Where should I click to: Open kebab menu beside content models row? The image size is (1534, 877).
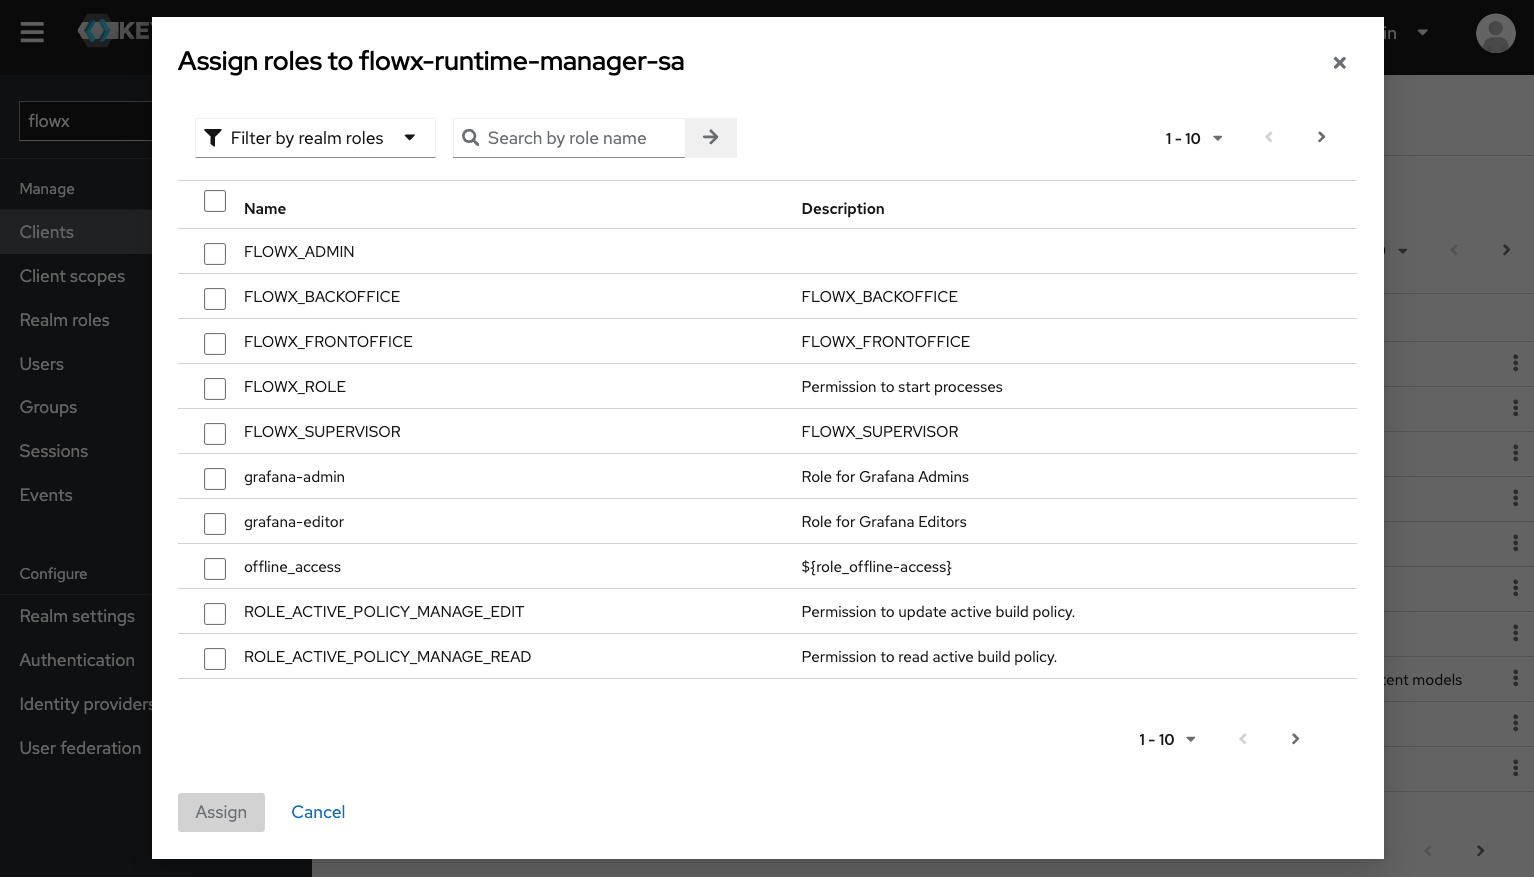click(x=1515, y=678)
